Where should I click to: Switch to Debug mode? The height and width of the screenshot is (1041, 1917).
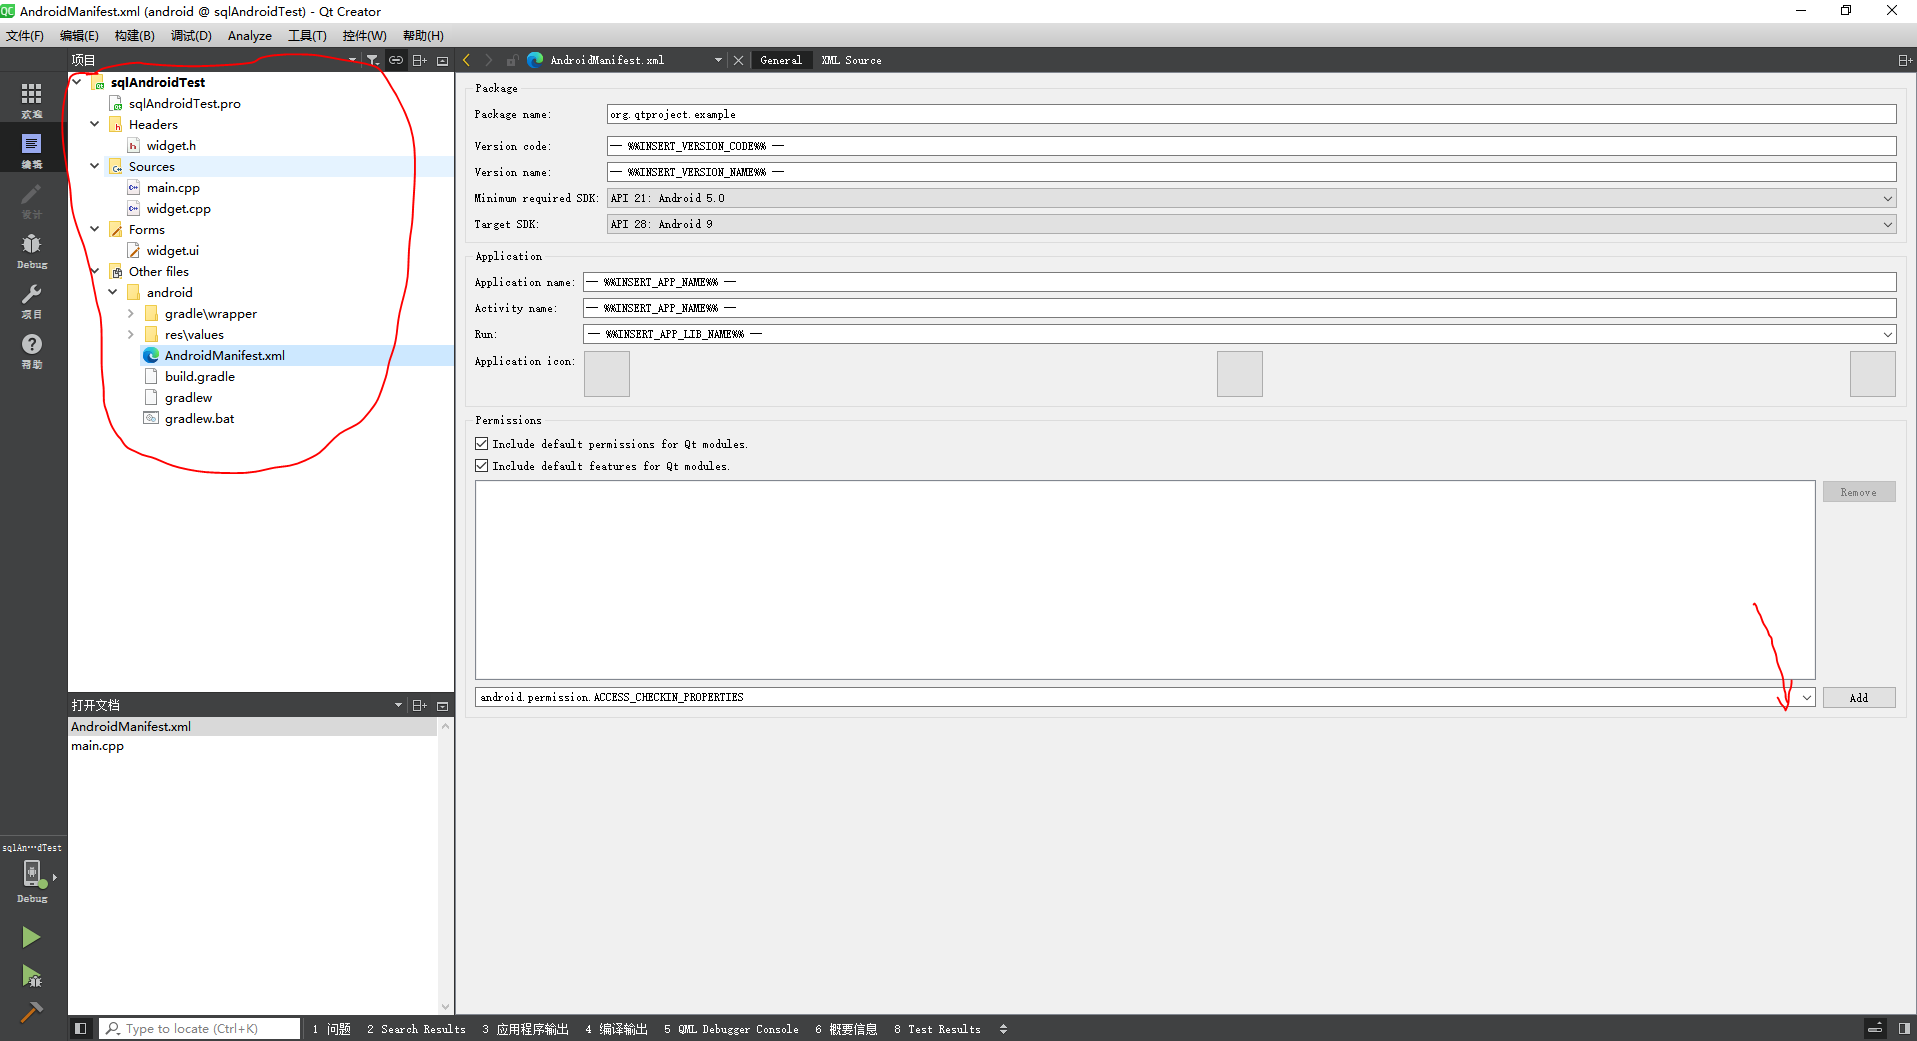32,250
